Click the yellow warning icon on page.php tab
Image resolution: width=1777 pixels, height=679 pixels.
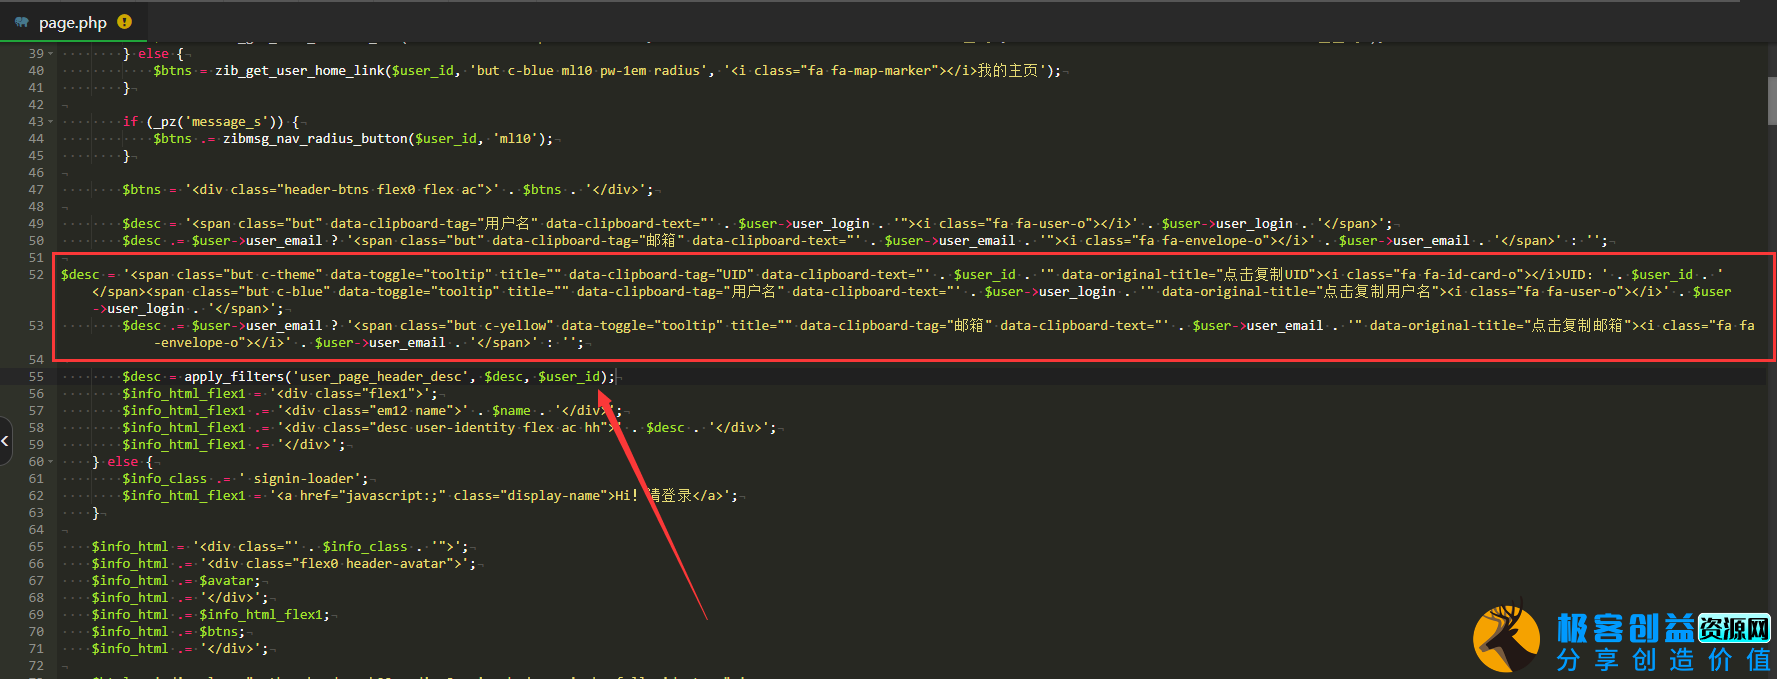tap(124, 21)
